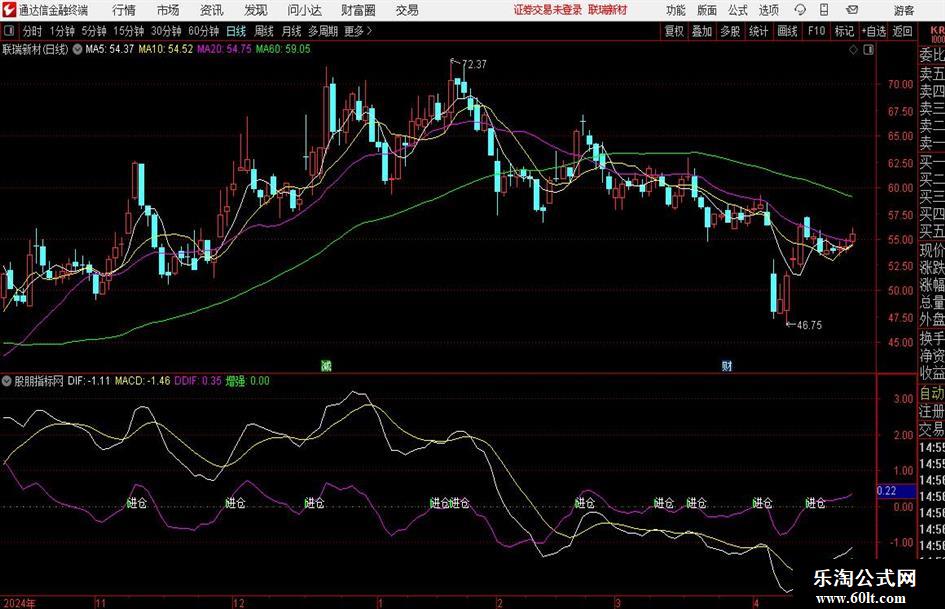Switch to the 周线 weekly tab

[x=263, y=31]
